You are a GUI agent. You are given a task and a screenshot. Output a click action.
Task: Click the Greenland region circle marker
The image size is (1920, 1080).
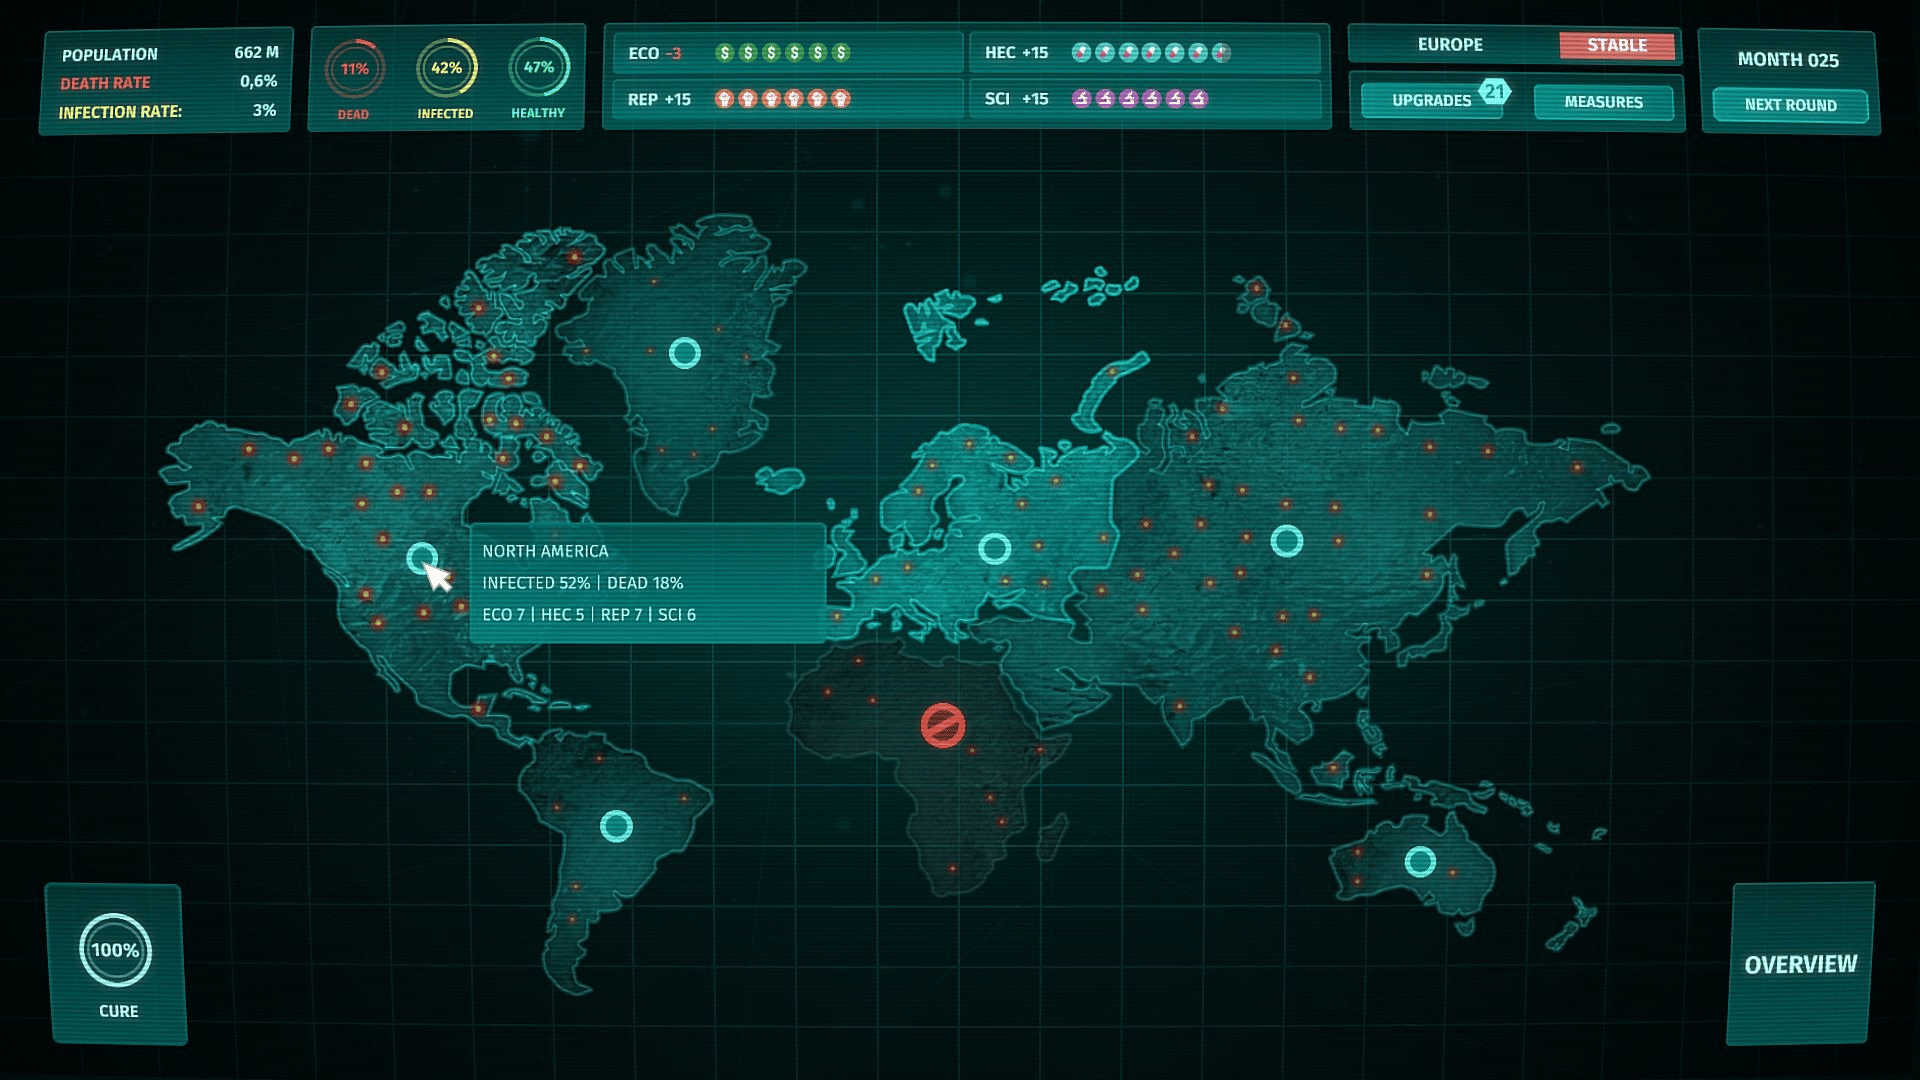click(x=684, y=353)
